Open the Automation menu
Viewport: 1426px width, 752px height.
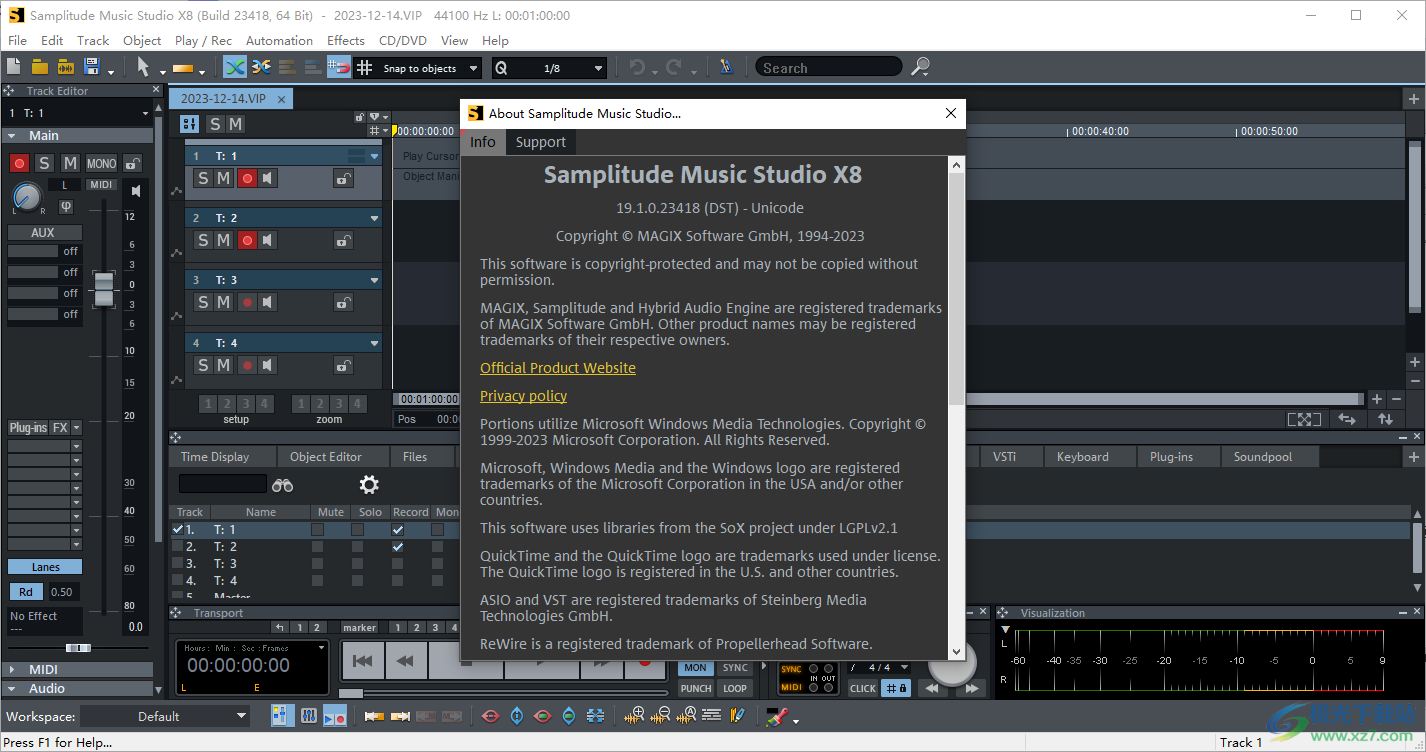pos(279,40)
